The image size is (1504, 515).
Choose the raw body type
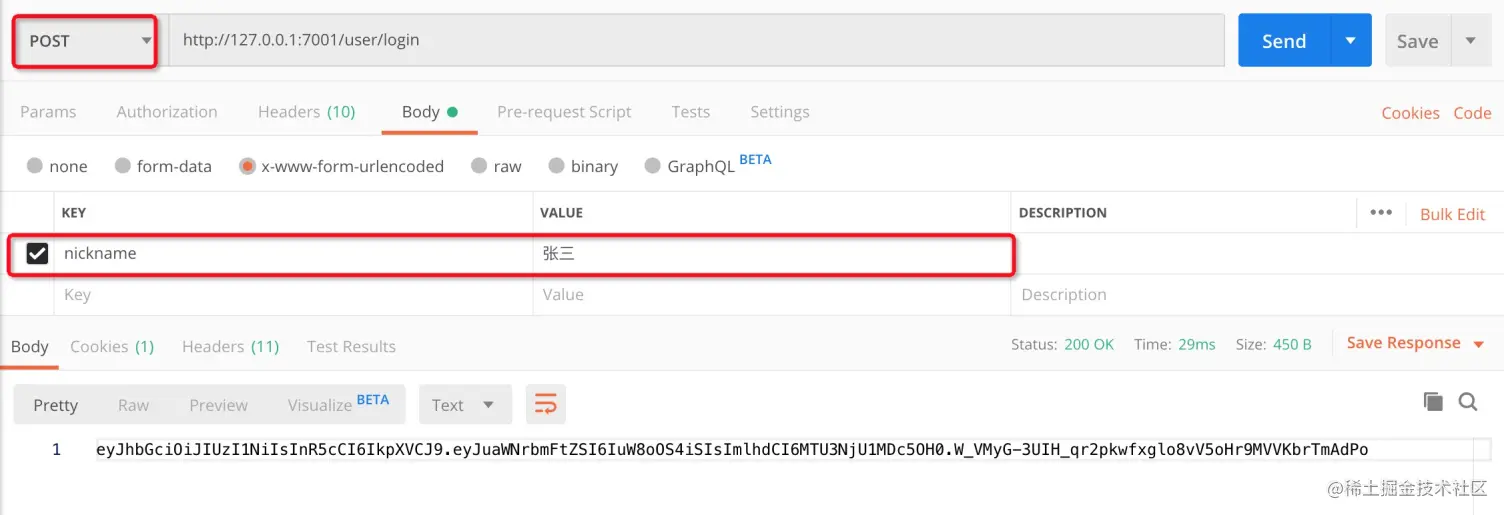tap(480, 166)
